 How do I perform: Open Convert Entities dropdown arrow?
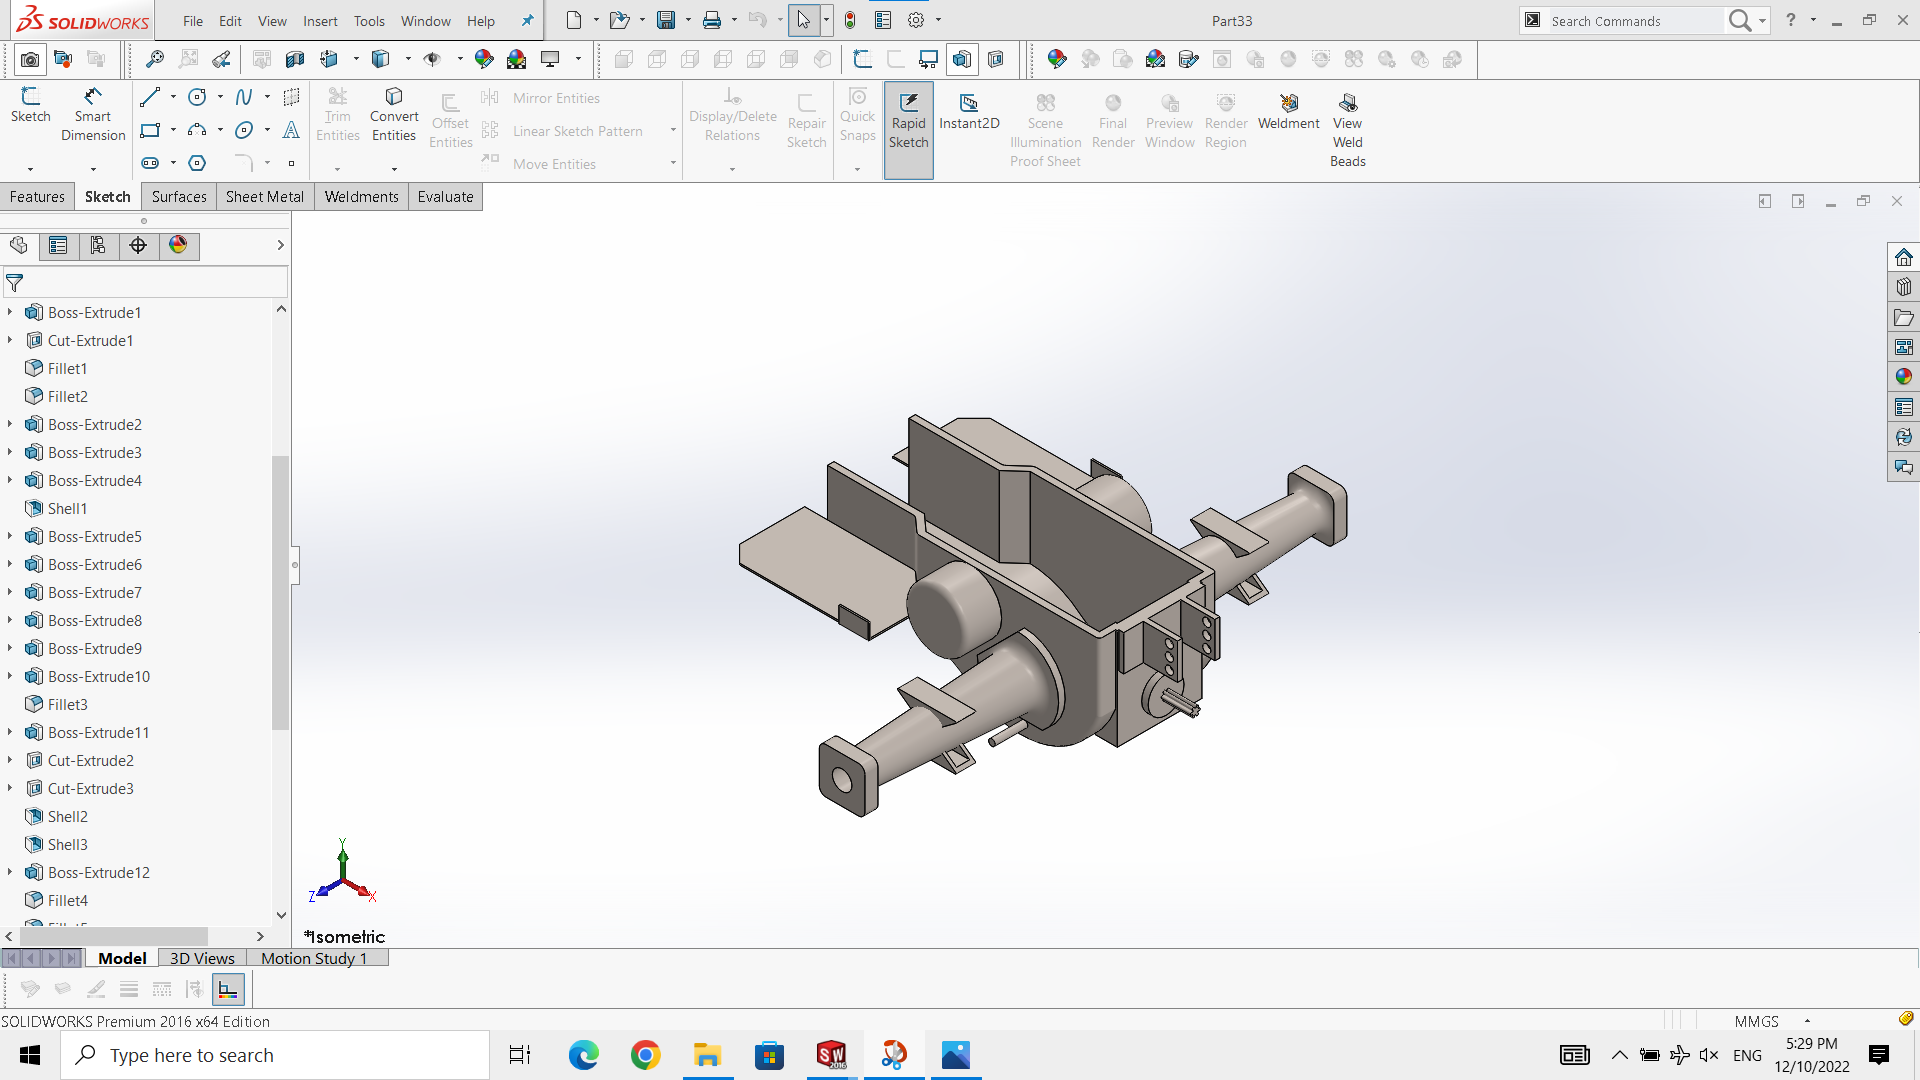[x=394, y=169]
